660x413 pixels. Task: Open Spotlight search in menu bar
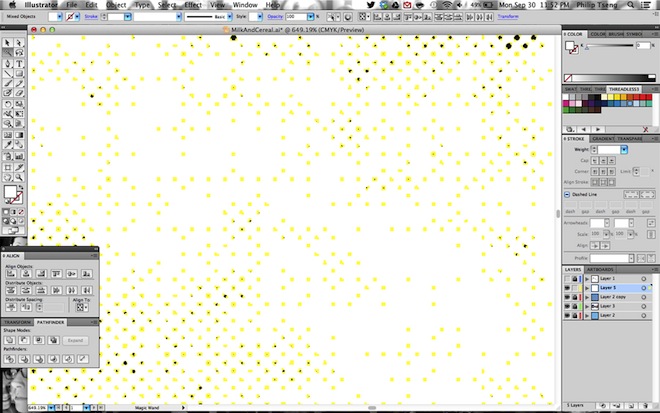pos(630,5)
